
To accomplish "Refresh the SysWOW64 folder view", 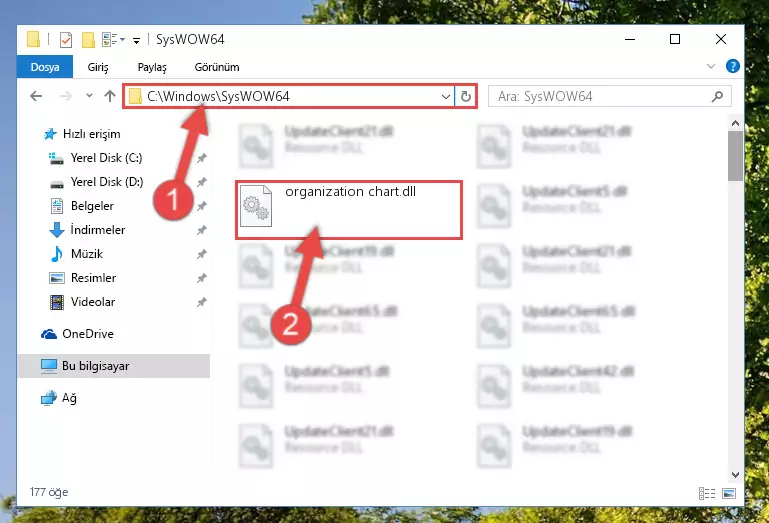I will click(465, 96).
